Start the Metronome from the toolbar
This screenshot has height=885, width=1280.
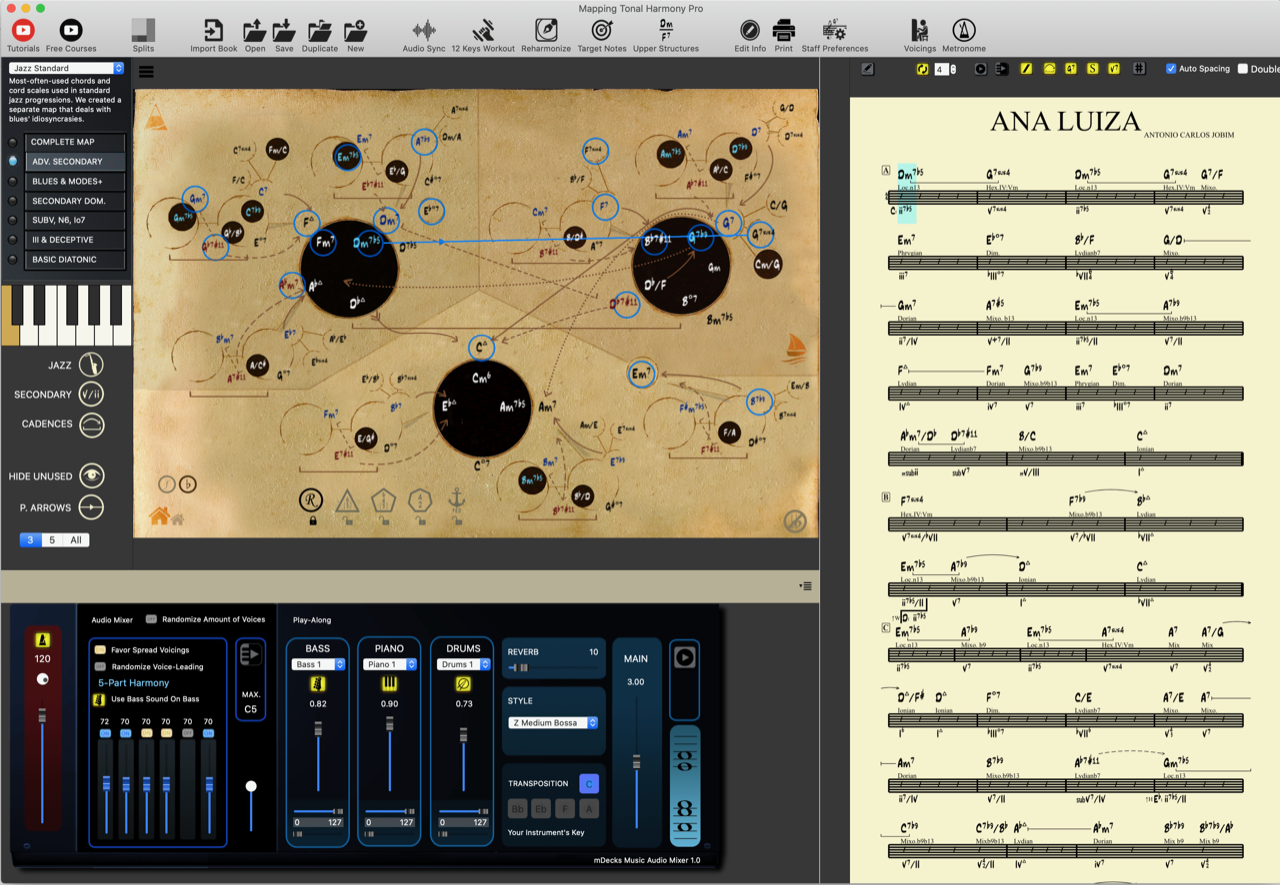coord(963,30)
